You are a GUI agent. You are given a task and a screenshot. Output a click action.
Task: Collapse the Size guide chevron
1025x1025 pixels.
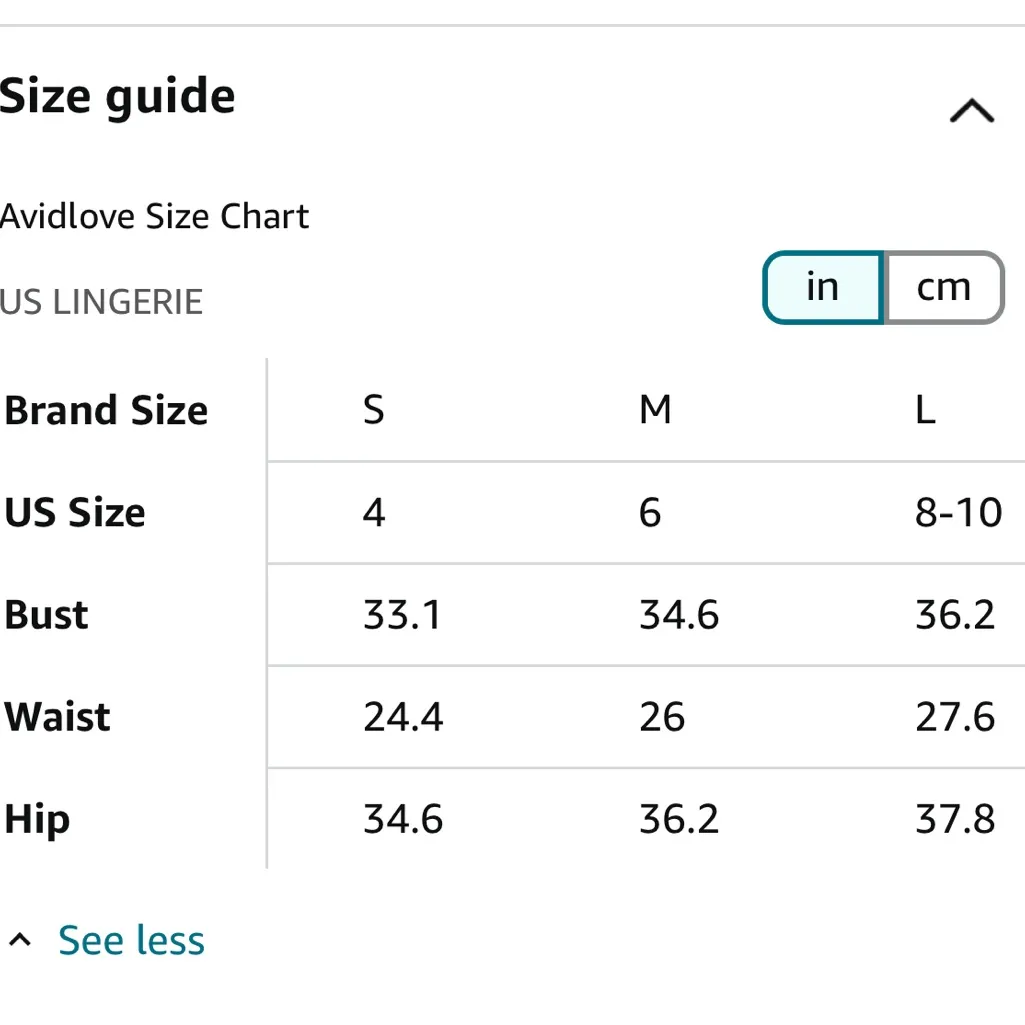971,110
